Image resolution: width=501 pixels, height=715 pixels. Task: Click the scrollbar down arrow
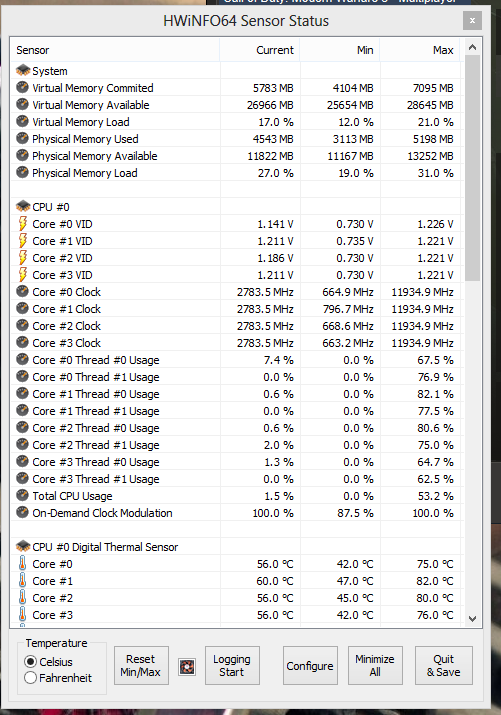point(472,619)
